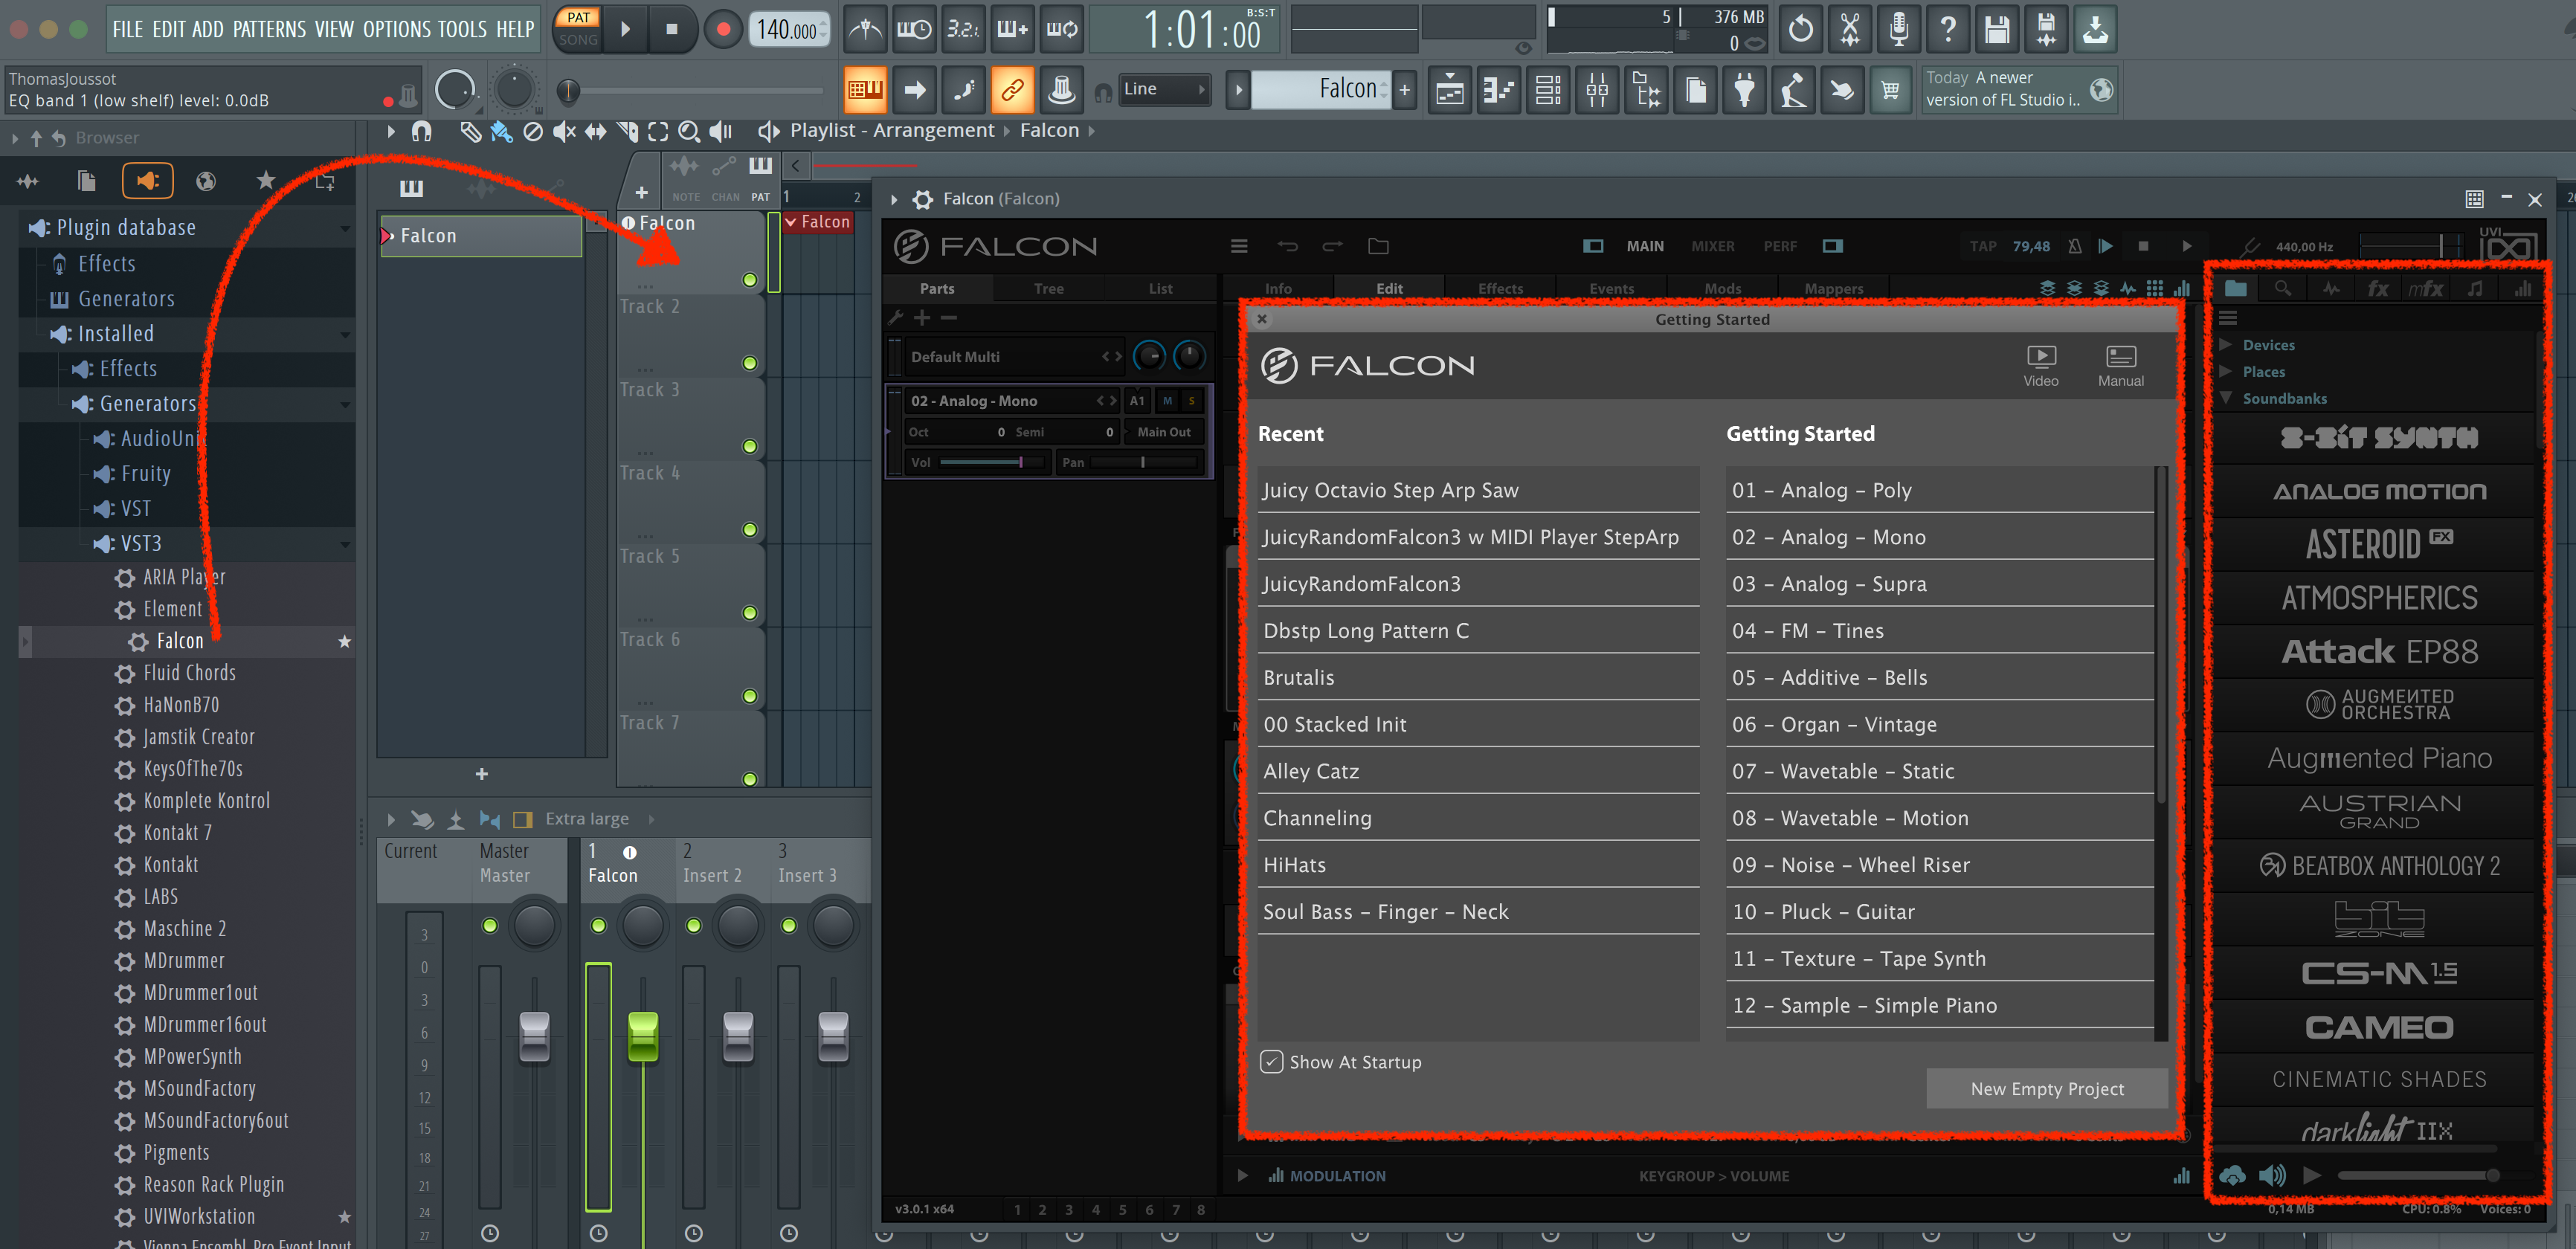Expand Devices in Falcon browser
Viewport: 2576px width, 1249px height.
tap(2226, 344)
